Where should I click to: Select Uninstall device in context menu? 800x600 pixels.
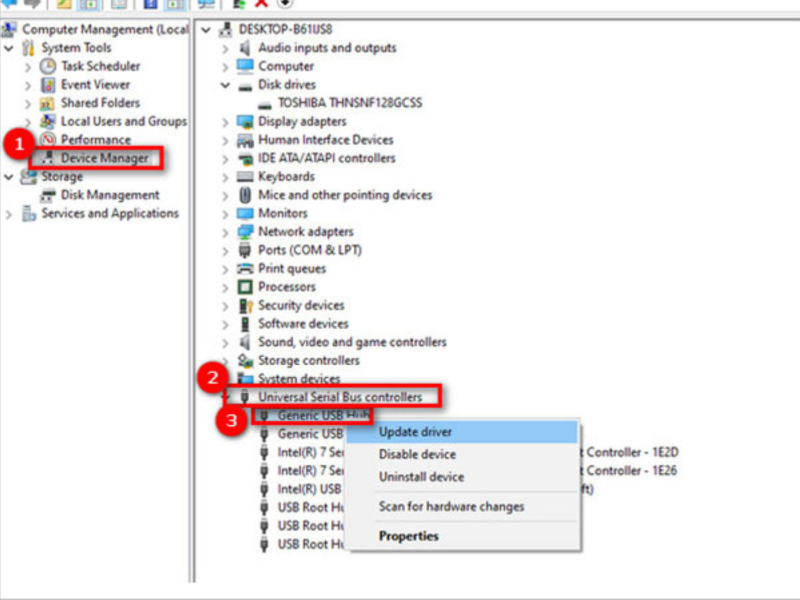(421, 477)
